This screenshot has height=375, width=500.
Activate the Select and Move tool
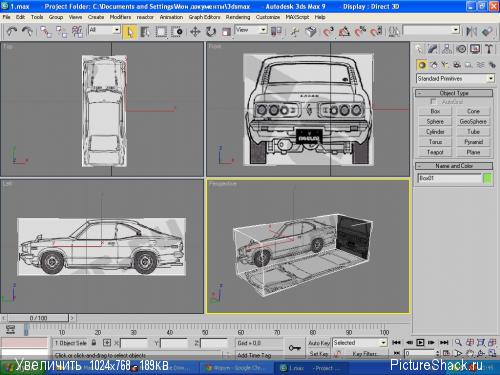[195, 32]
